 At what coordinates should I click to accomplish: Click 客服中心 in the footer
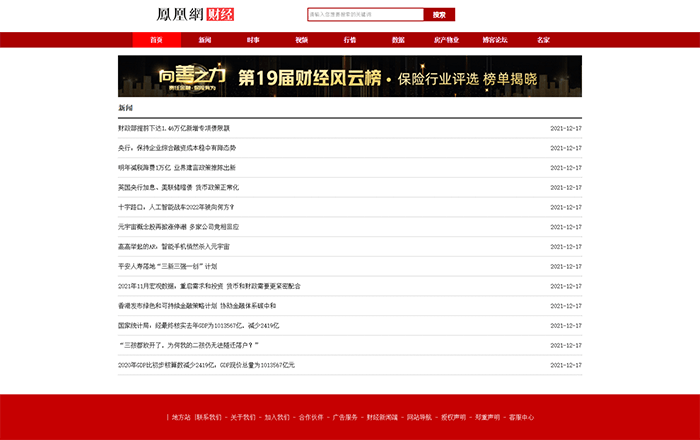tap(521, 417)
